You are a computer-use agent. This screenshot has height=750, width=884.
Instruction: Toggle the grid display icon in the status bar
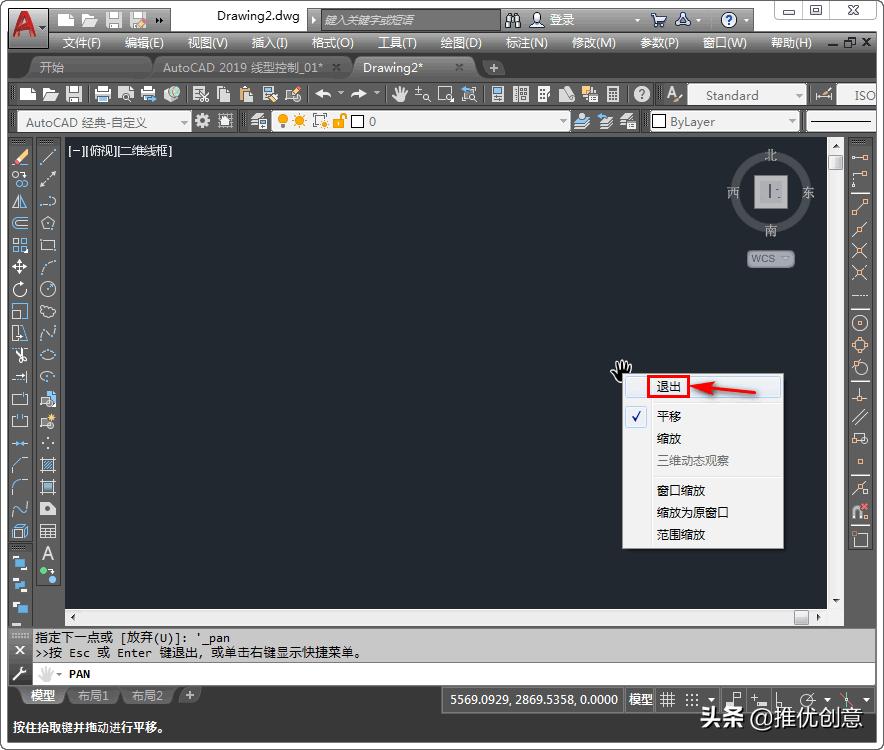pyautogui.click(x=668, y=700)
